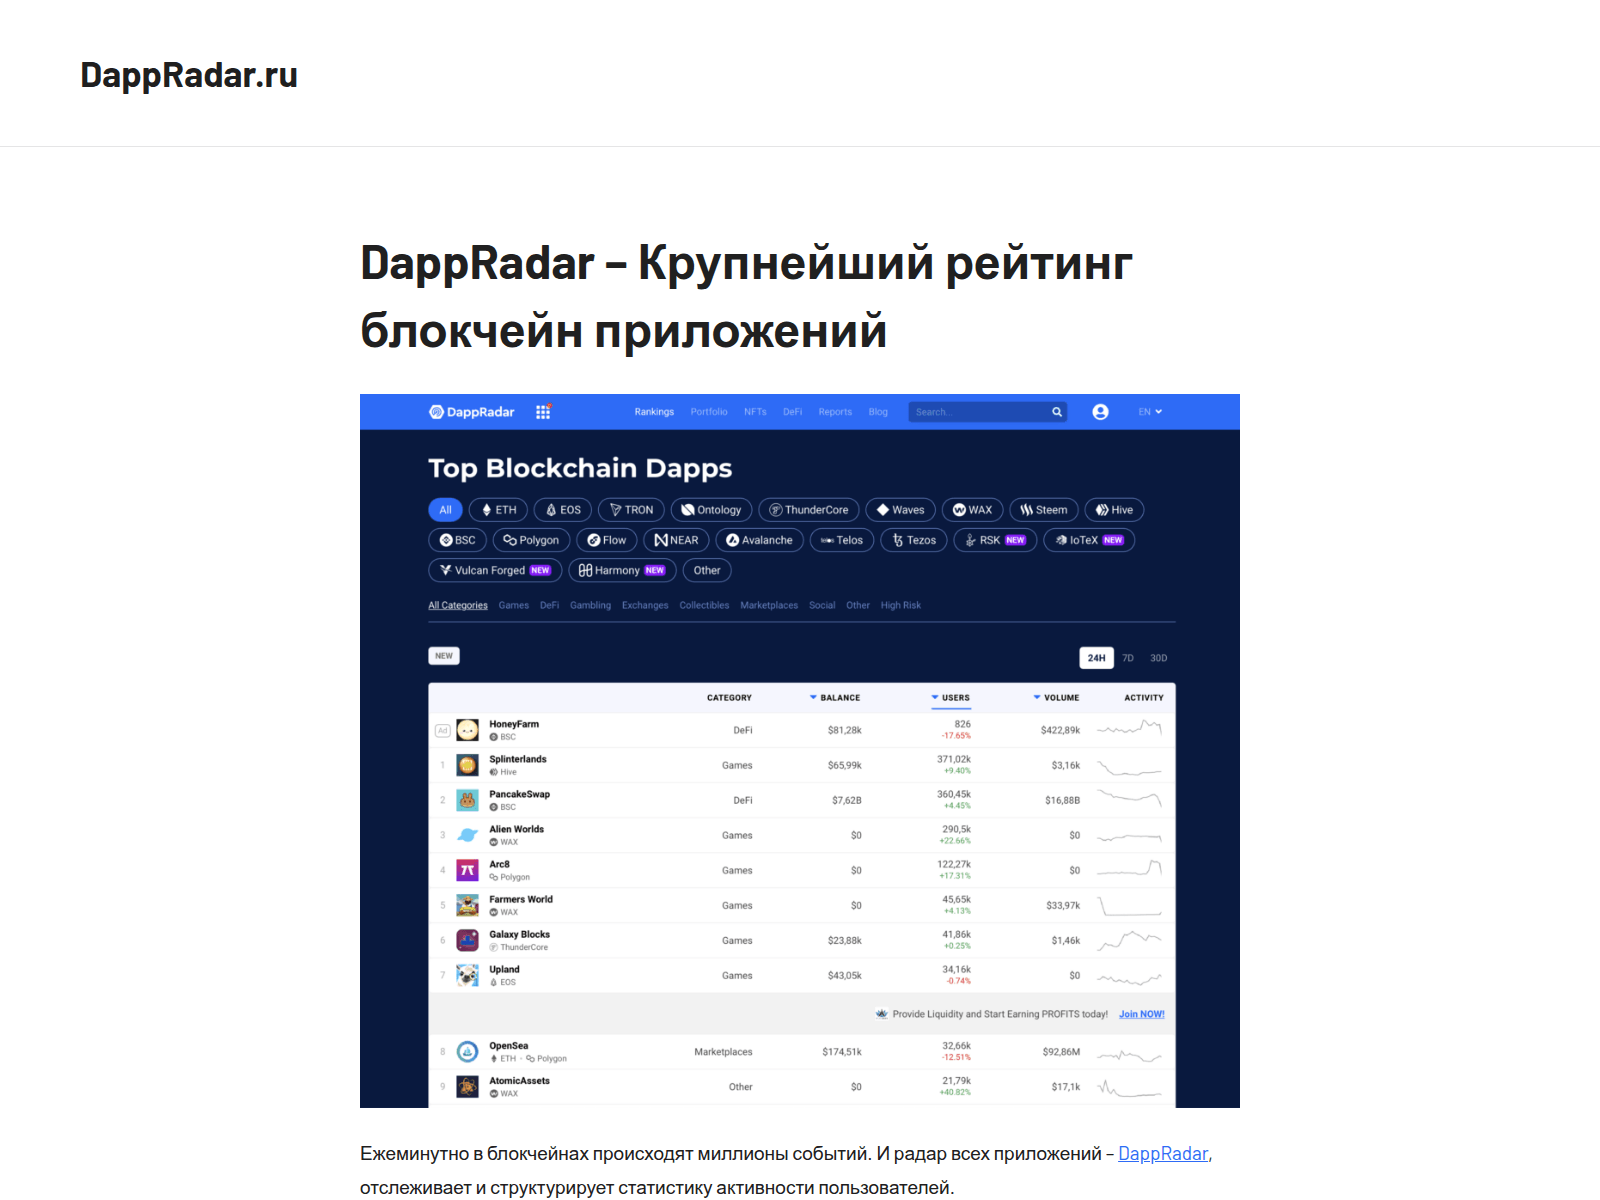
Task: Expand the EN language dropdown
Action: 1150,412
